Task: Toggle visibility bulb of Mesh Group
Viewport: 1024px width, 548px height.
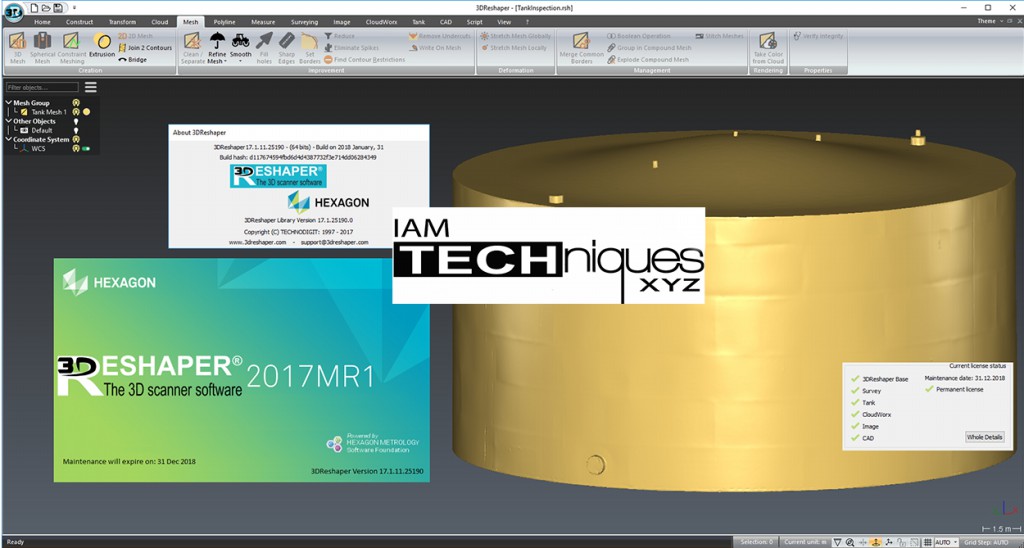Action: coord(76,103)
